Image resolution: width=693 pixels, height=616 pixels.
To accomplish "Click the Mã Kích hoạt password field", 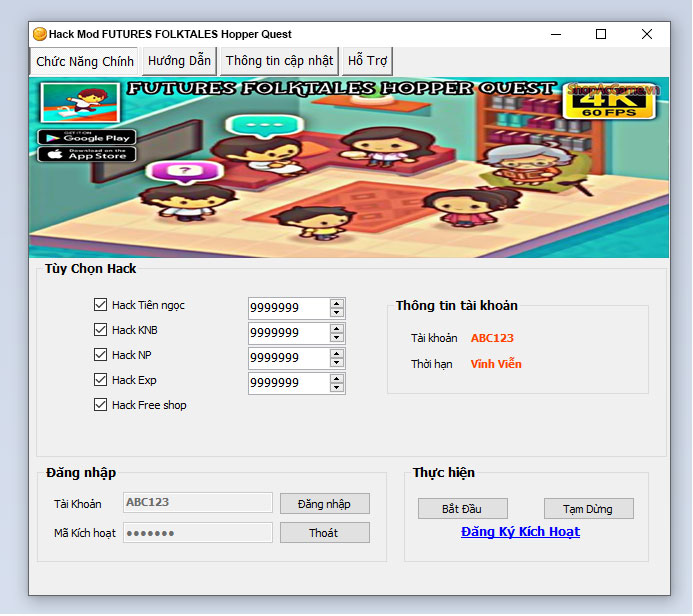I will click(x=198, y=533).
